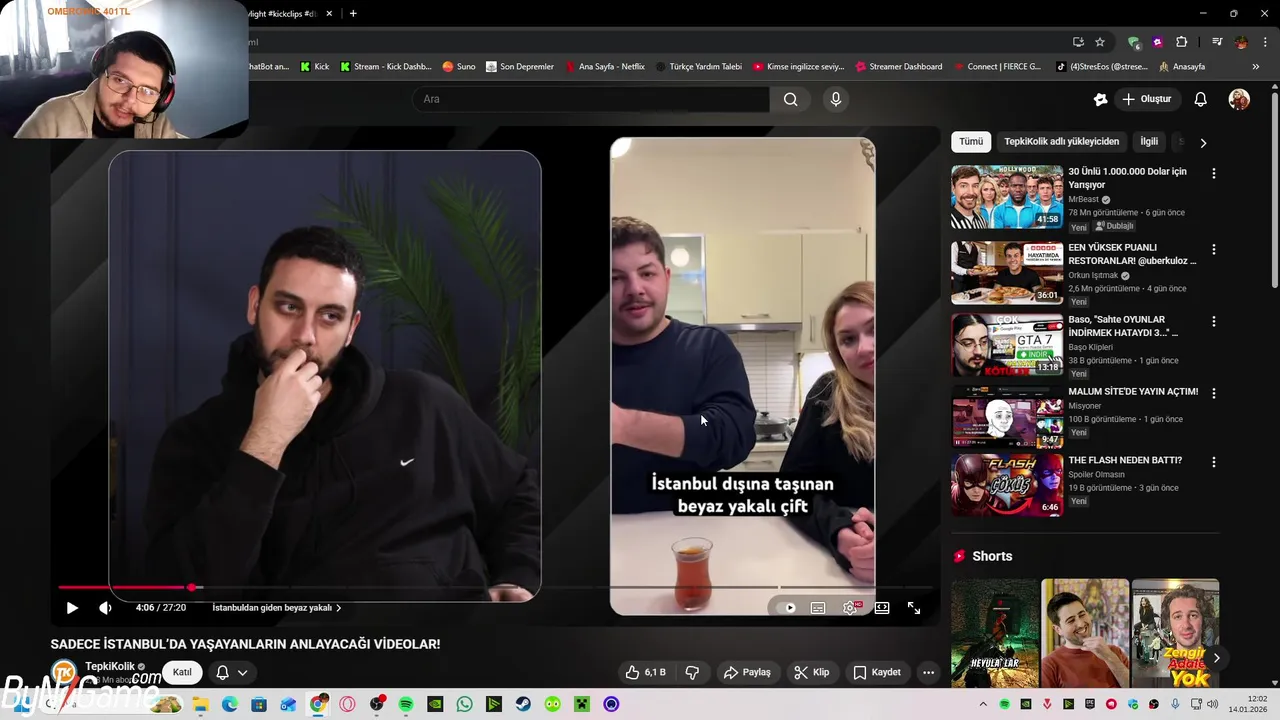Focus the Ara search input field
The image size is (1280, 720).
pos(590,99)
